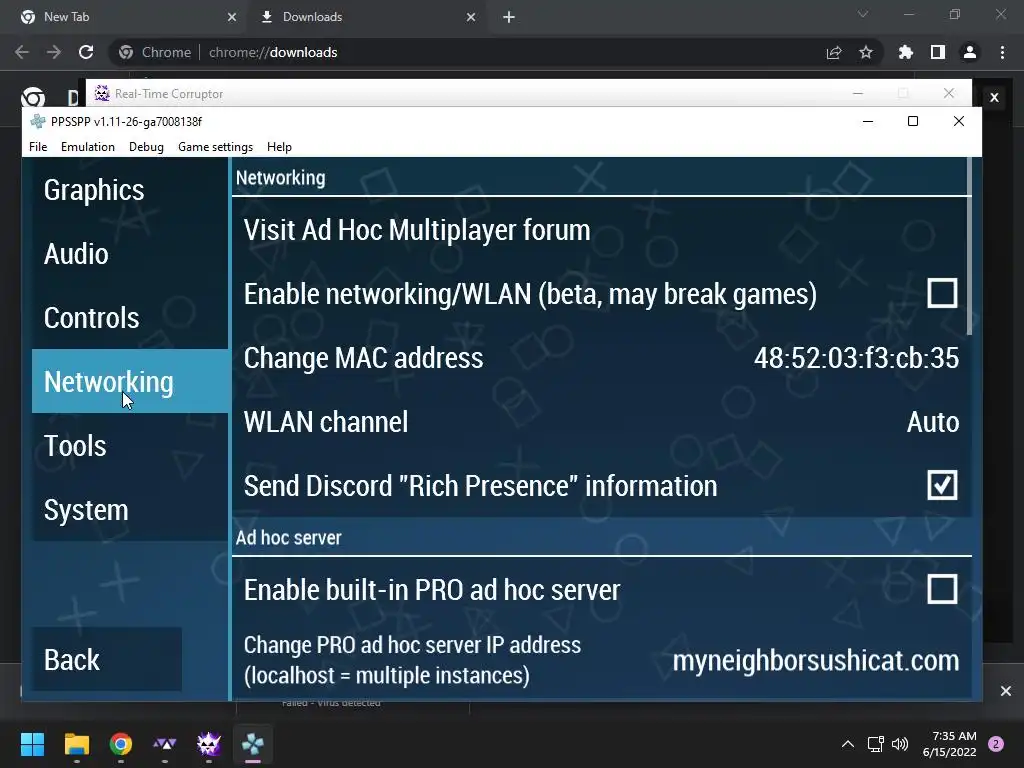Image resolution: width=1024 pixels, height=768 pixels.
Task: Open a new Chrome tab
Action: pyautogui.click(x=509, y=17)
